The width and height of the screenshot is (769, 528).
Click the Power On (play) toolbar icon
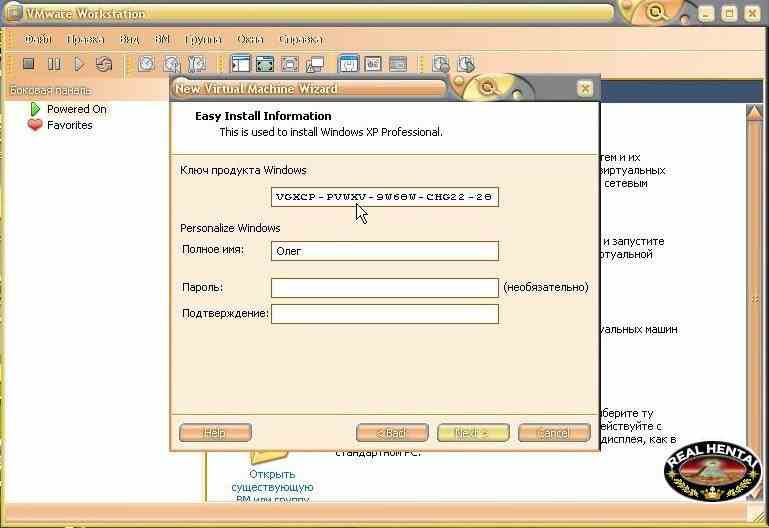(x=78, y=64)
